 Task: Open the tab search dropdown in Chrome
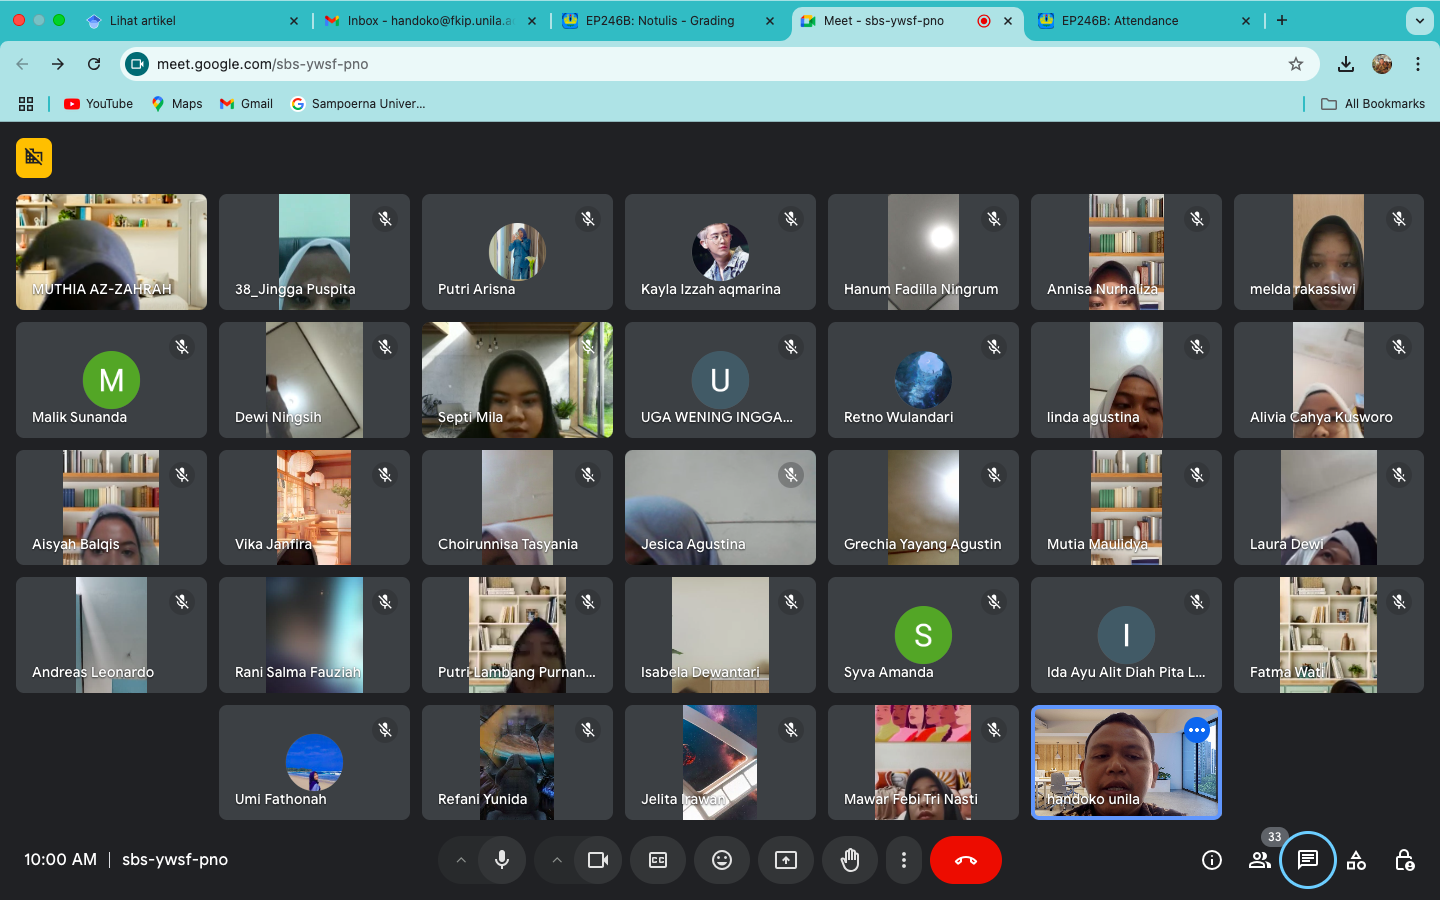[x=1419, y=21]
